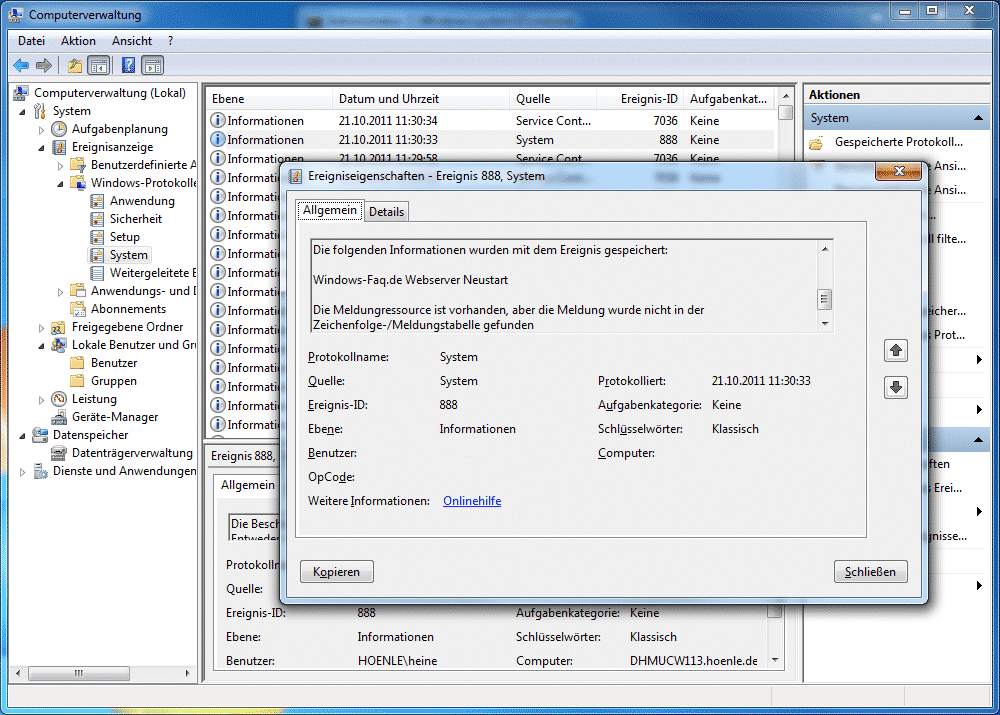
Task: Click the Help question mark toolbar icon
Action: click(128, 65)
